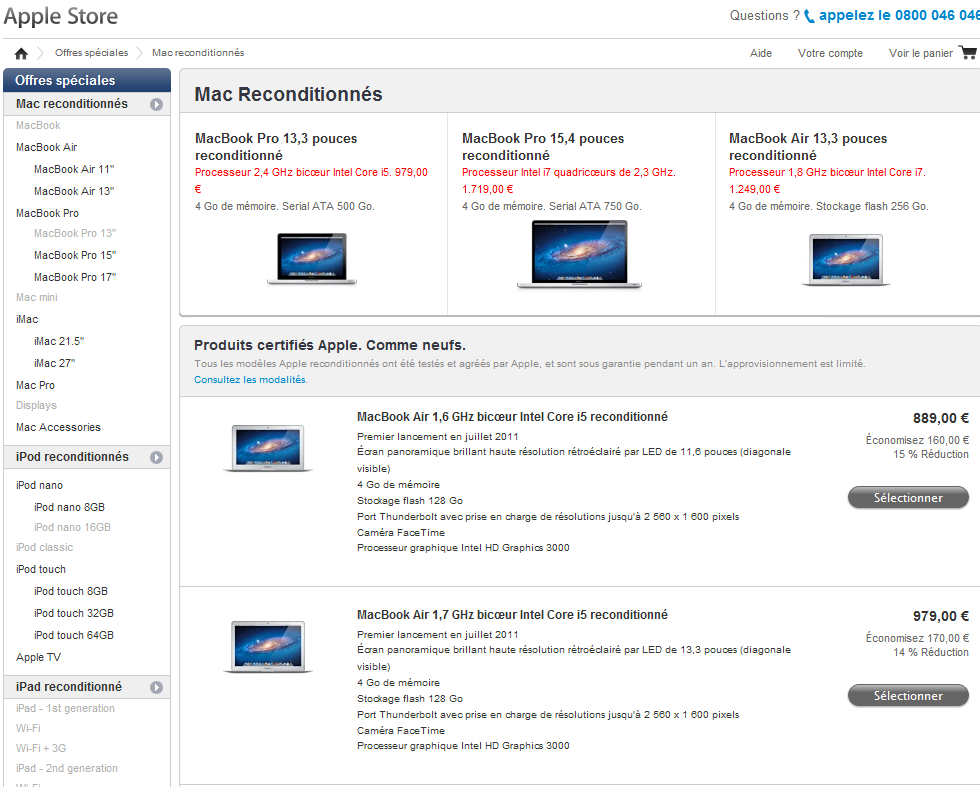Select iMac in sidebar

(27, 319)
